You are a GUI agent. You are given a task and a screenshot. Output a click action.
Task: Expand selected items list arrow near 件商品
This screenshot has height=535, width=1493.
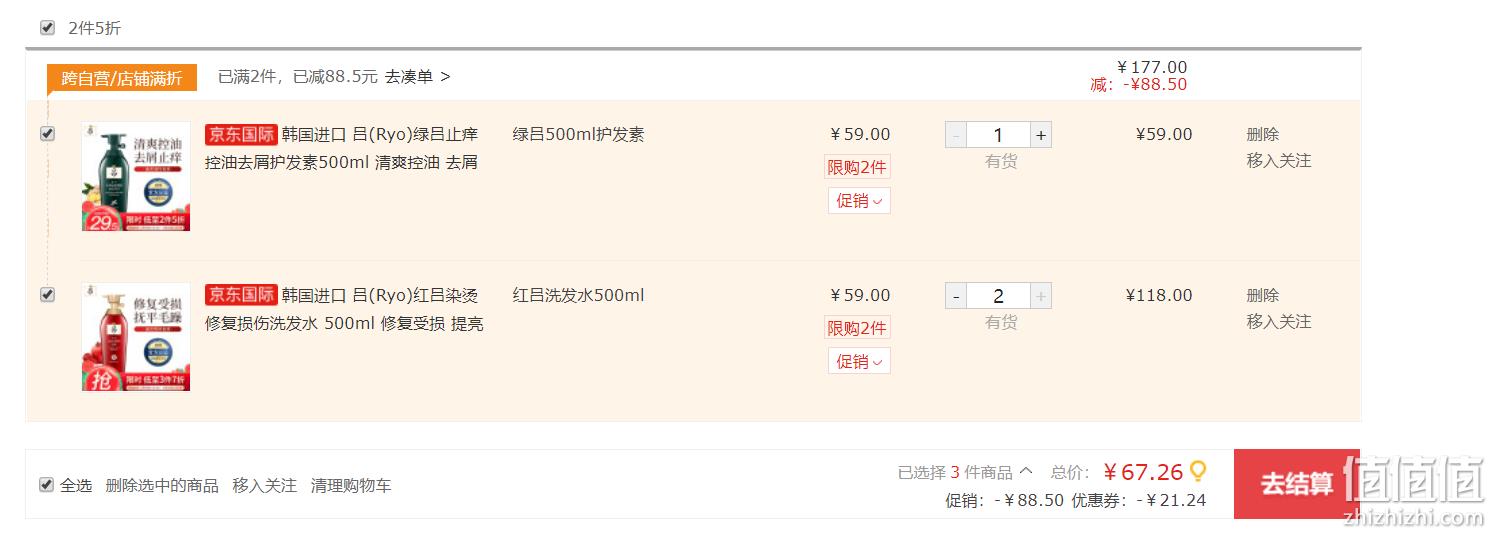pyautogui.click(x=1025, y=472)
